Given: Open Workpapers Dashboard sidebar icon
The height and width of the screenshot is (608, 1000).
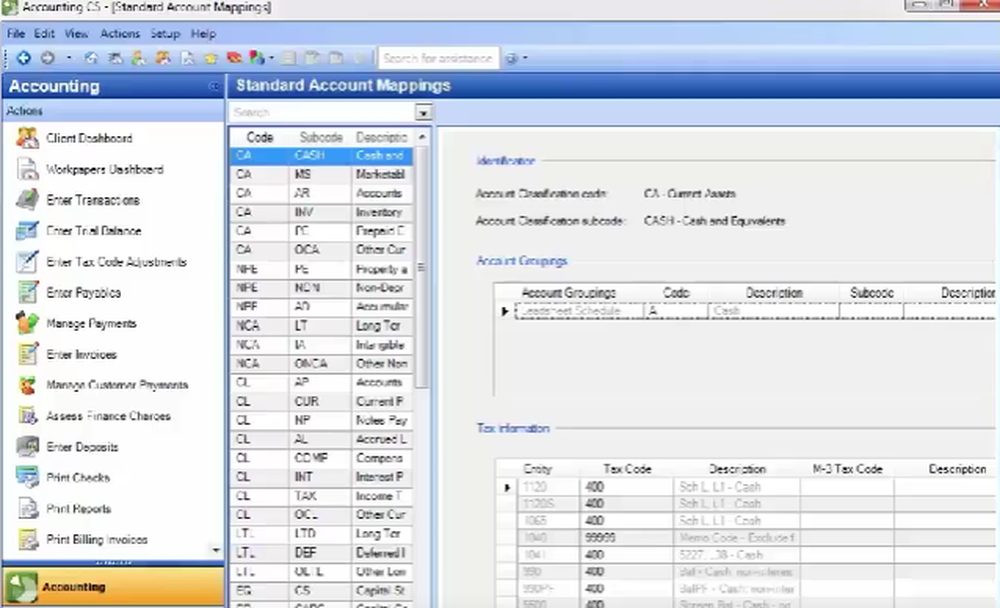Looking at the screenshot, I should pyautogui.click(x=27, y=169).
